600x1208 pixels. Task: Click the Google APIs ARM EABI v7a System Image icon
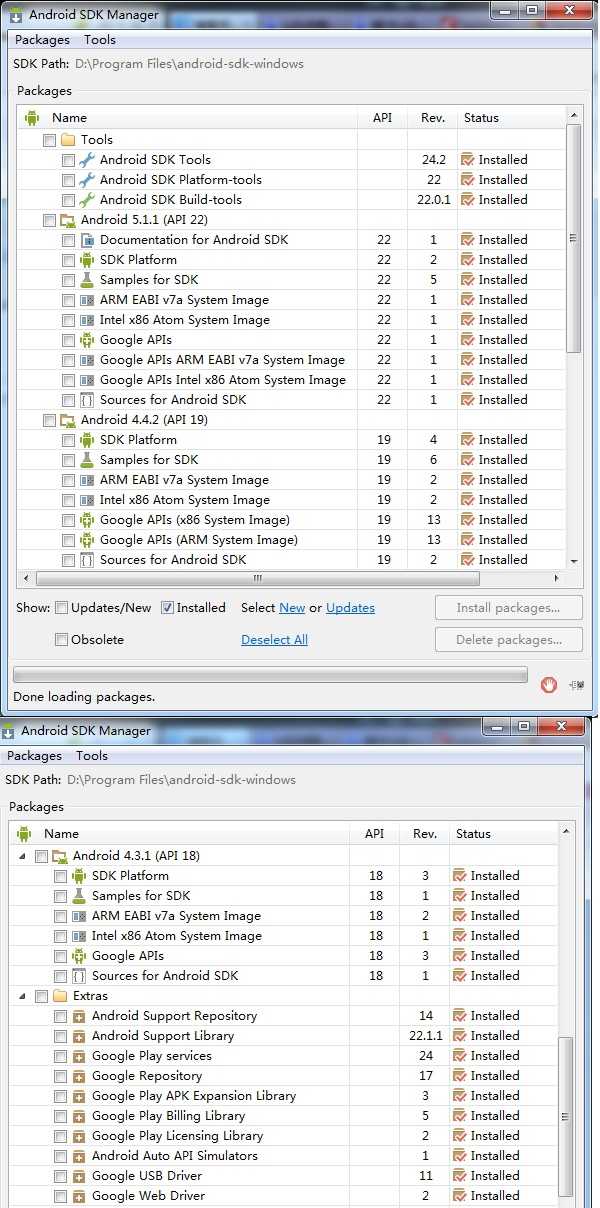[x=87, y=360]
